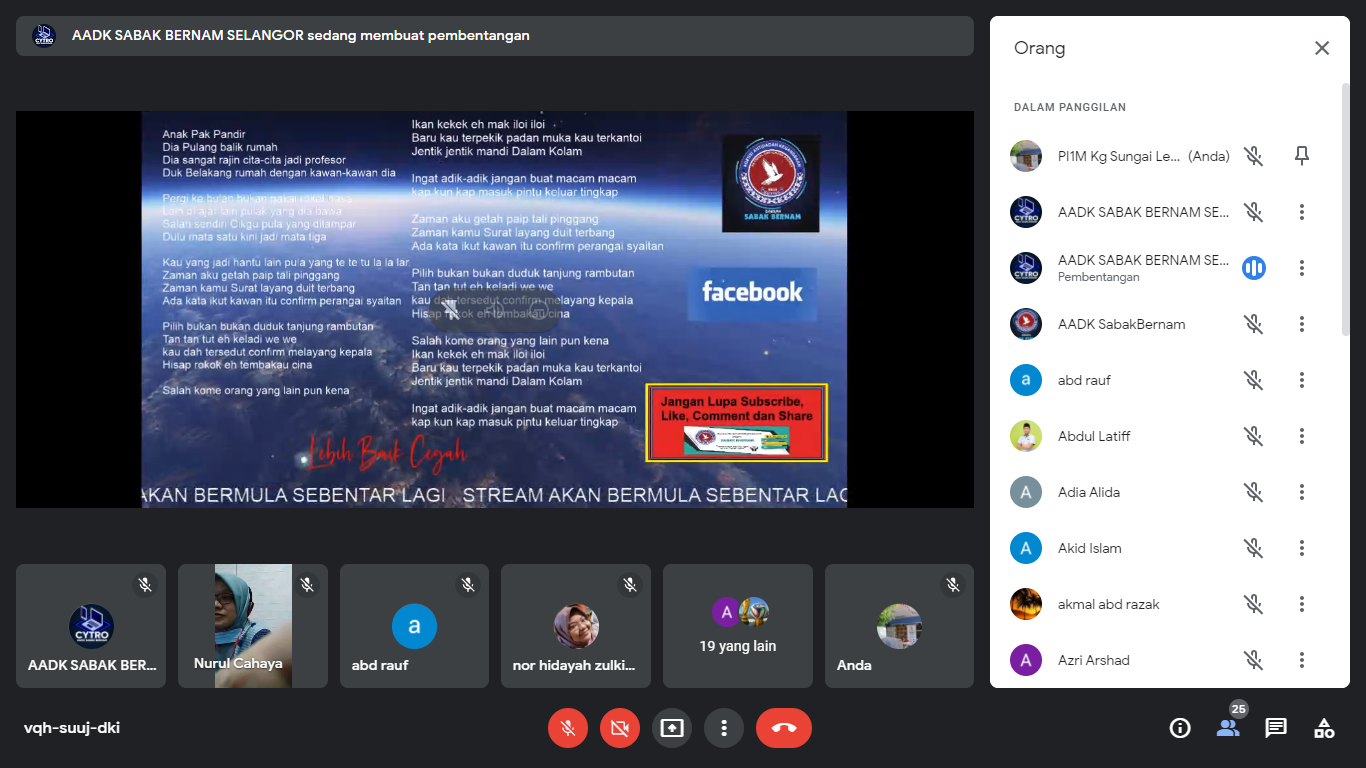Open the activities shapes icon
1366x768 pixels.
pos(1324,728)
